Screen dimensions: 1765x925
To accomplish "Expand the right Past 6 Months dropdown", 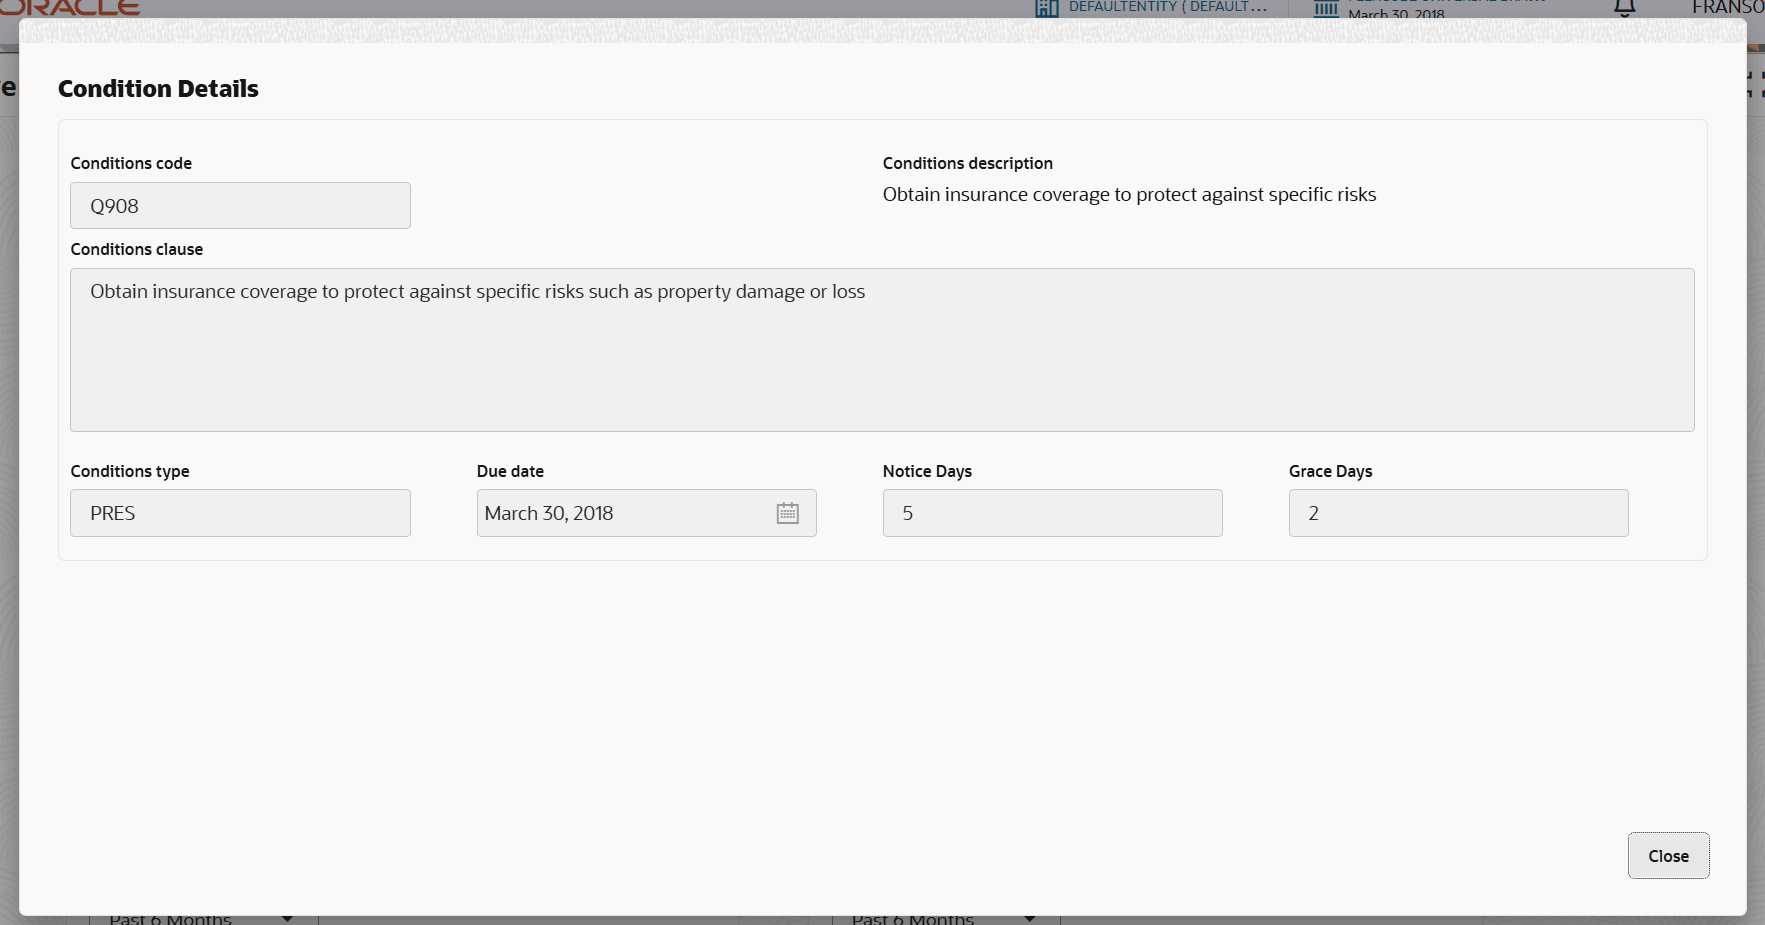I will coord(1029,918).
